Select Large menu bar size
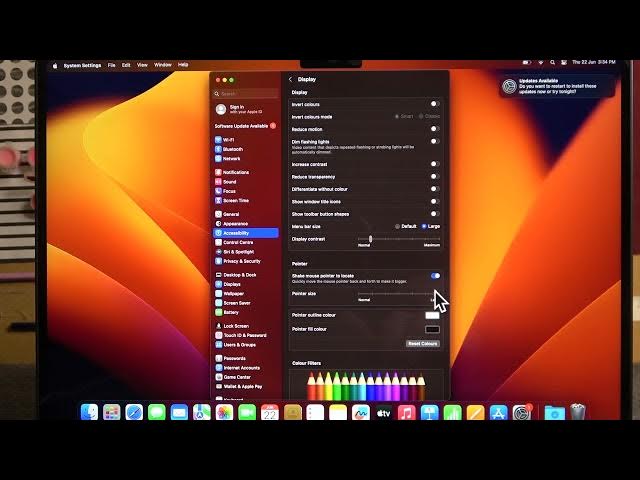 click(x=431, y=226)
